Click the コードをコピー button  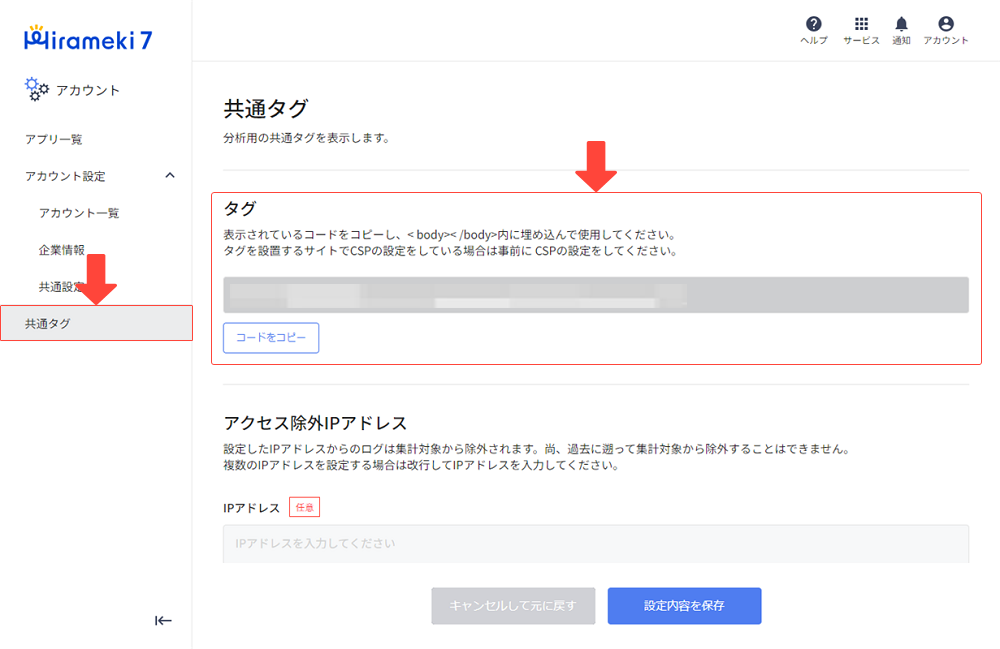click(271, 338)
